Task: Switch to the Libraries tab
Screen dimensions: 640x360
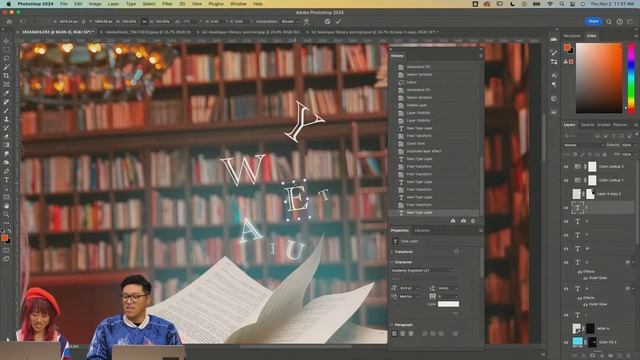Action: (x=422, y=231)
